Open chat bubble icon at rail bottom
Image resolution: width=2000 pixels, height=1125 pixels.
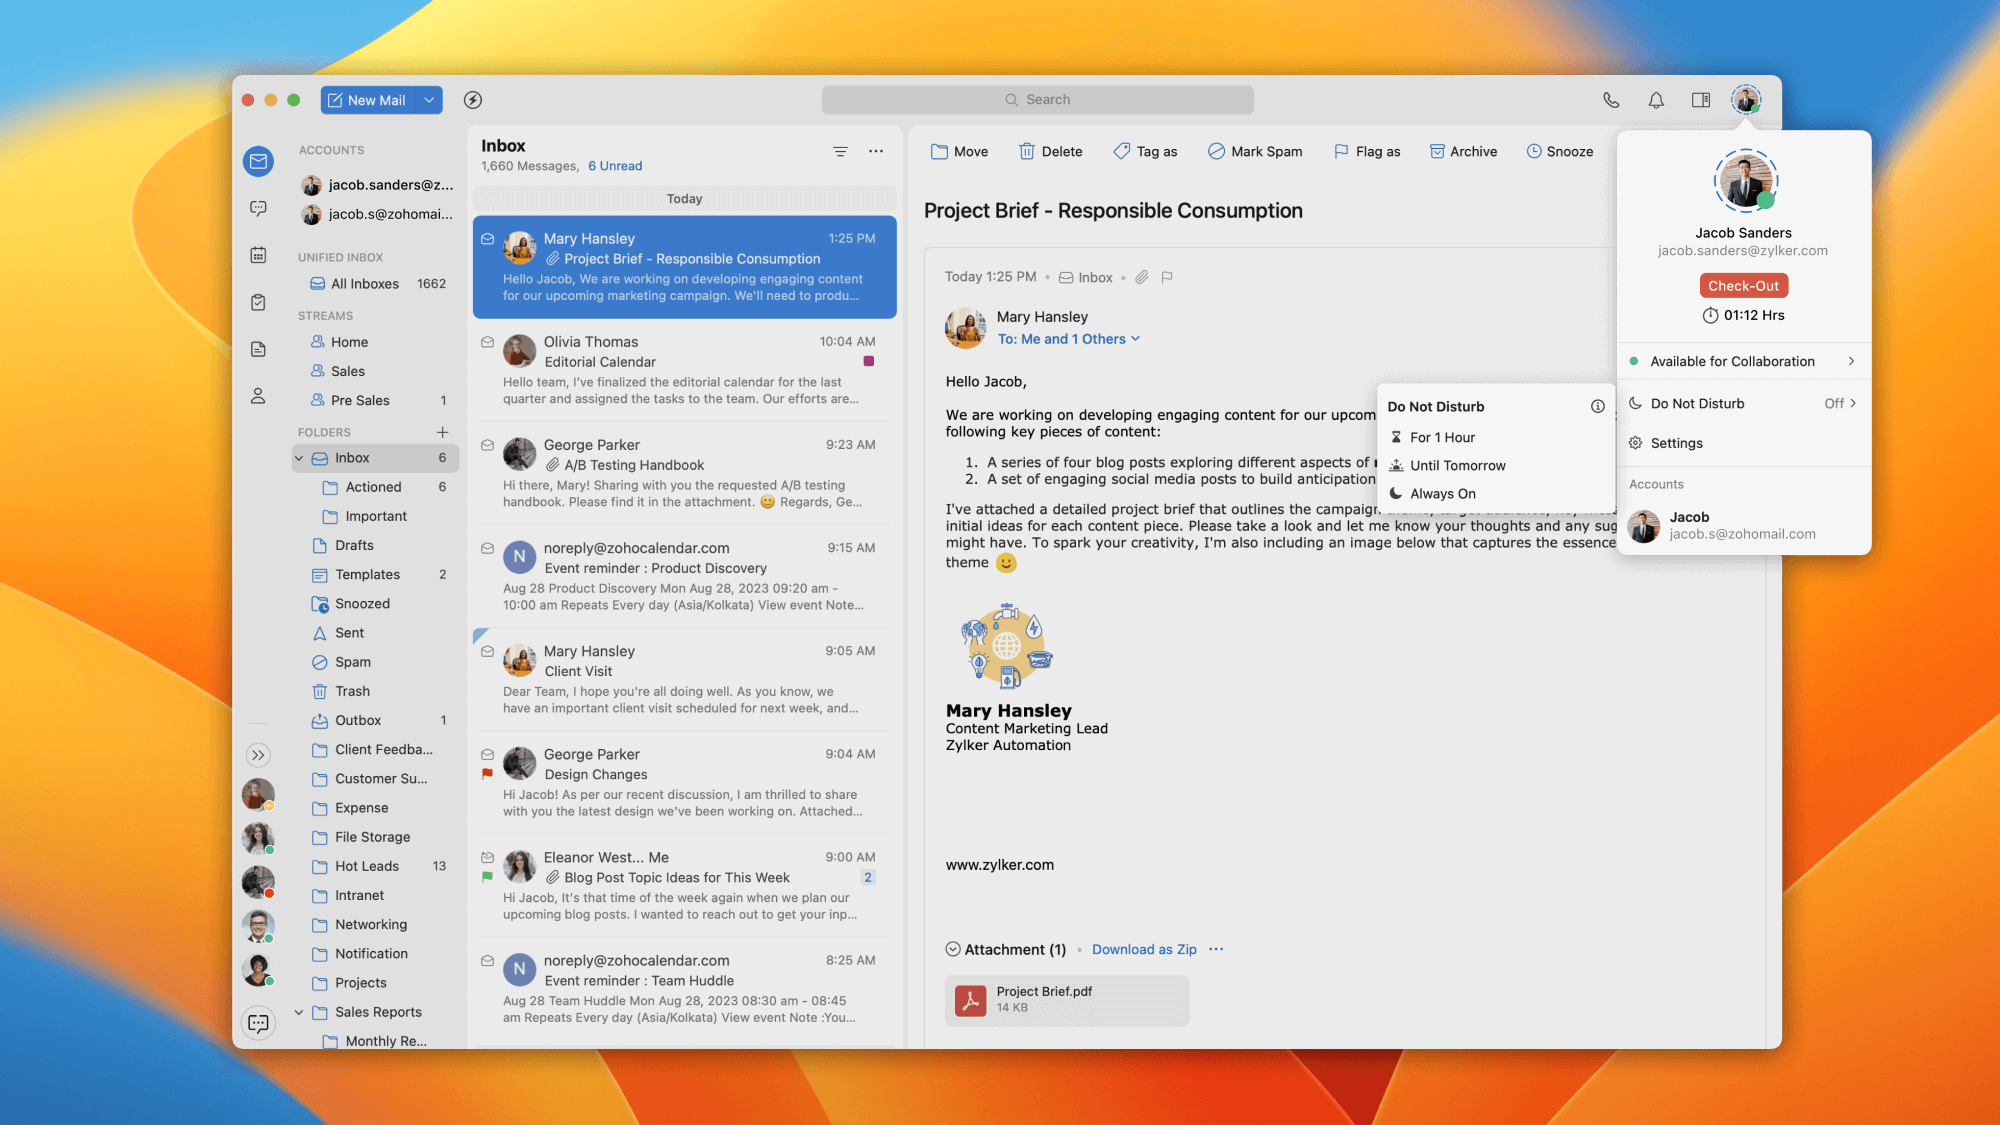point(258,1023)
